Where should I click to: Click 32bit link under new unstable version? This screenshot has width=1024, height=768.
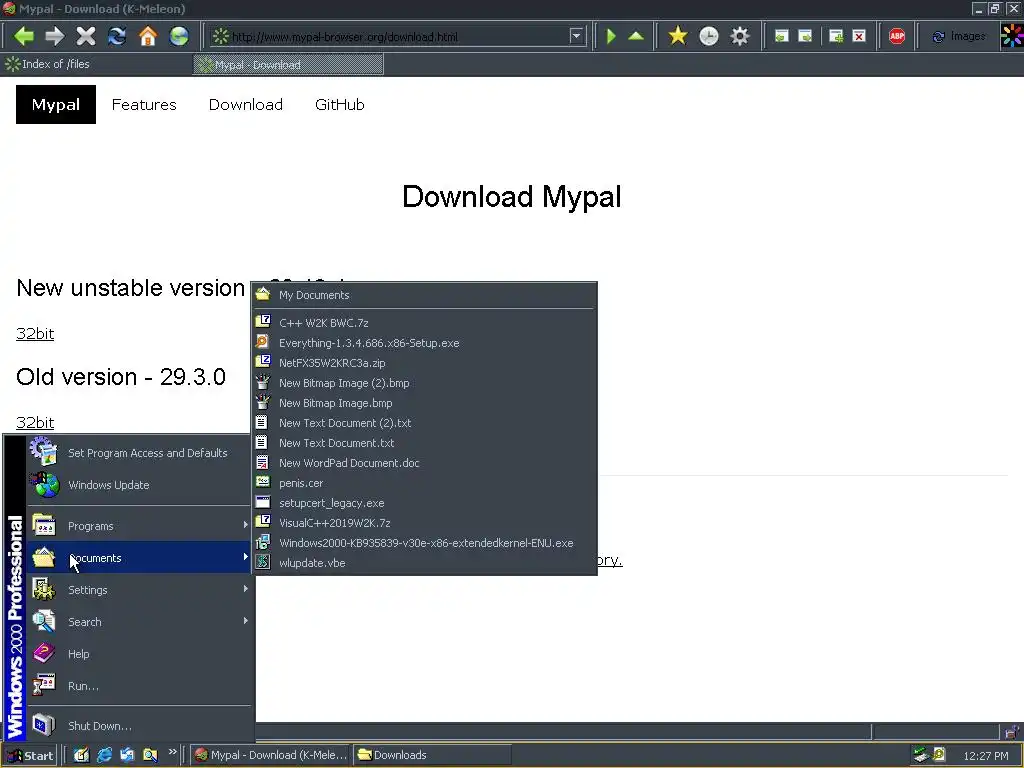coord(35,334)
